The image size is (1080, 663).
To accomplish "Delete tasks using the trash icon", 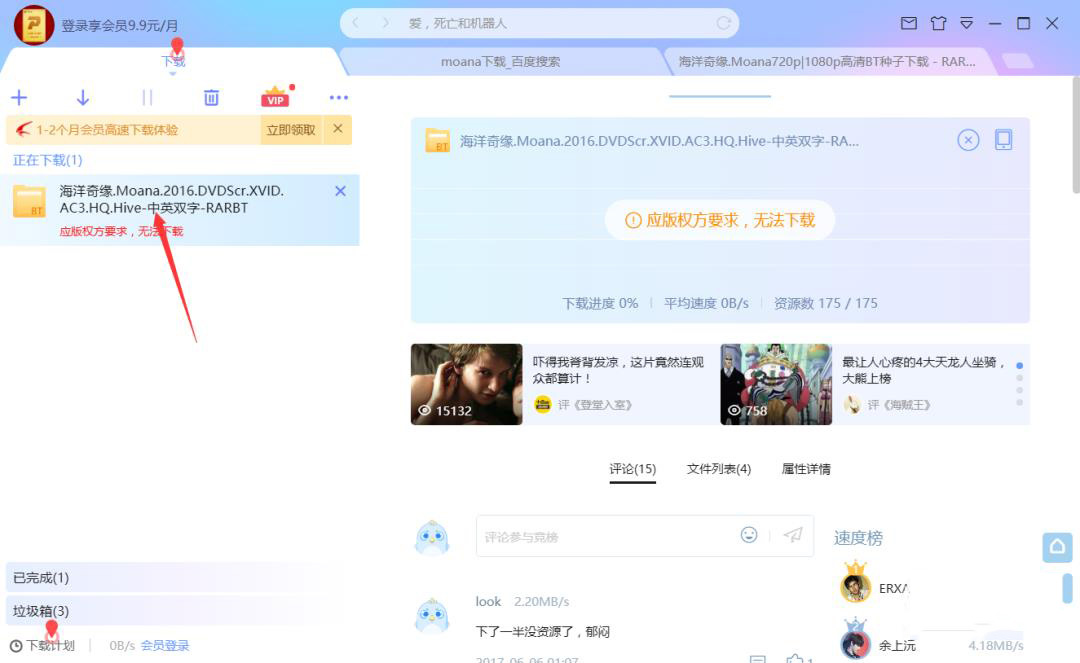I will [210, 97].
